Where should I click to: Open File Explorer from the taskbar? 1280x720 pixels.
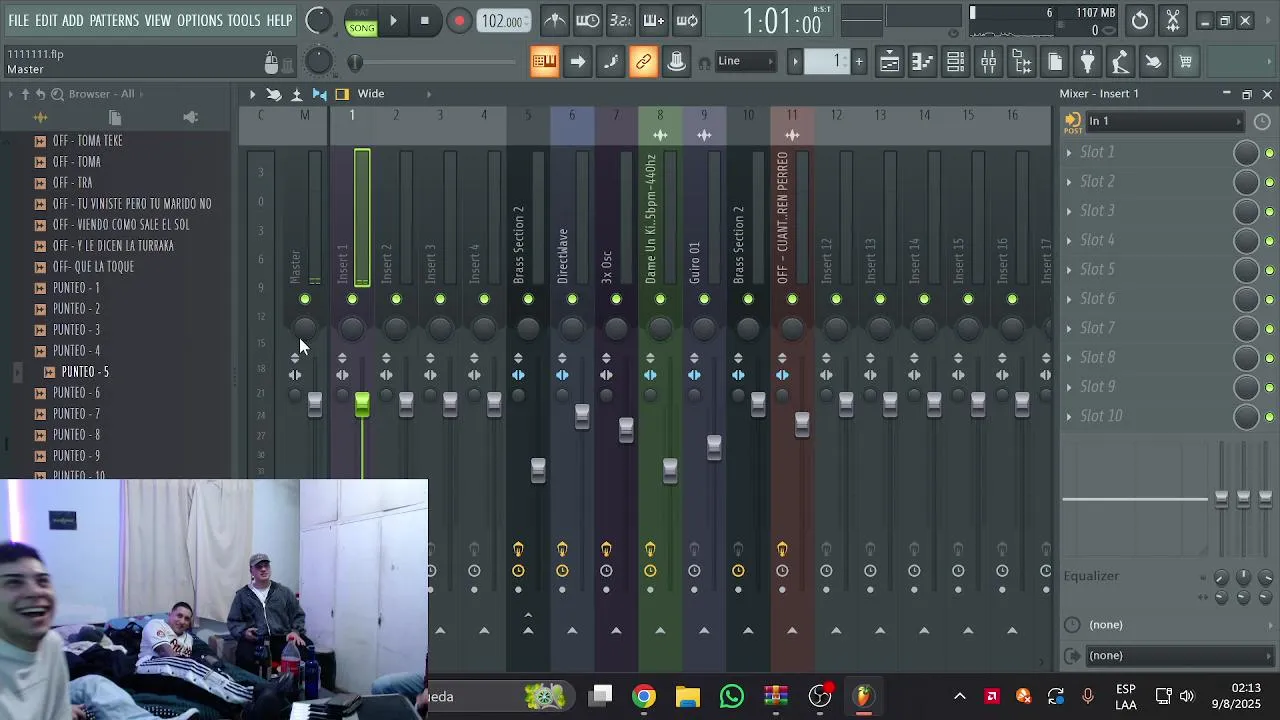(688, 696)
